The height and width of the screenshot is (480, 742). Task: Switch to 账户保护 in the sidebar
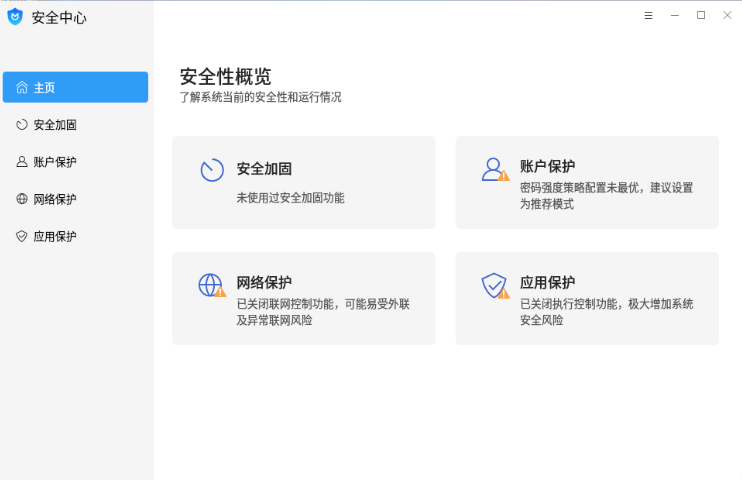[x=75, y=162]
